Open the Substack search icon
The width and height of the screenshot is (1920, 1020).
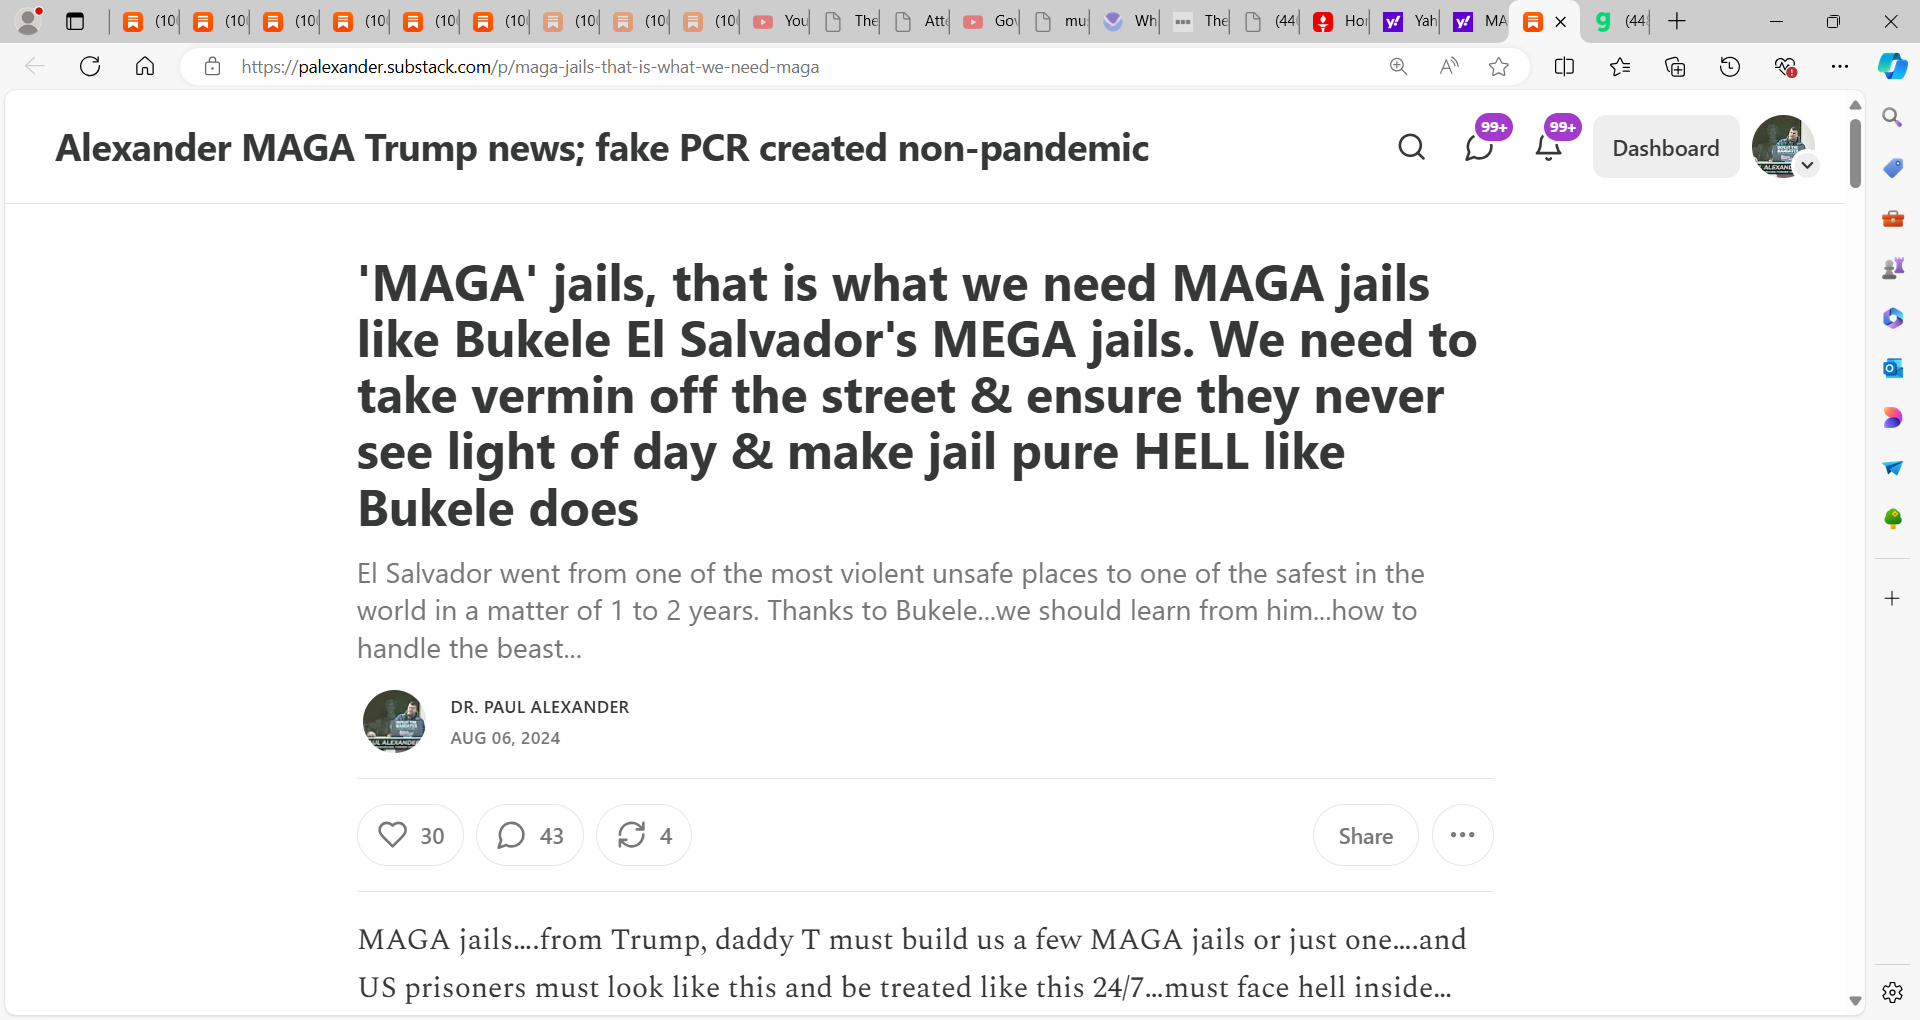tap(1411, 147)
